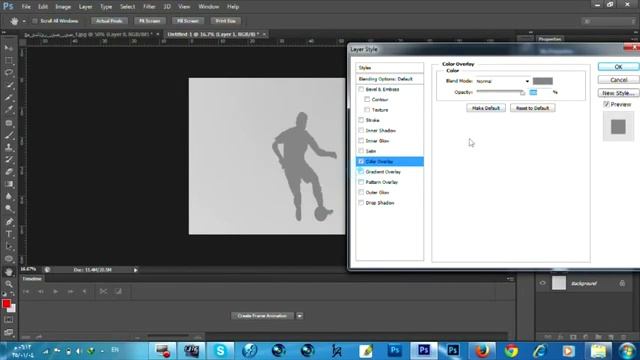Viewport: 640px width, 360px height.
Task: Open the Blend Mode dropdown
Action: point(502,81)
